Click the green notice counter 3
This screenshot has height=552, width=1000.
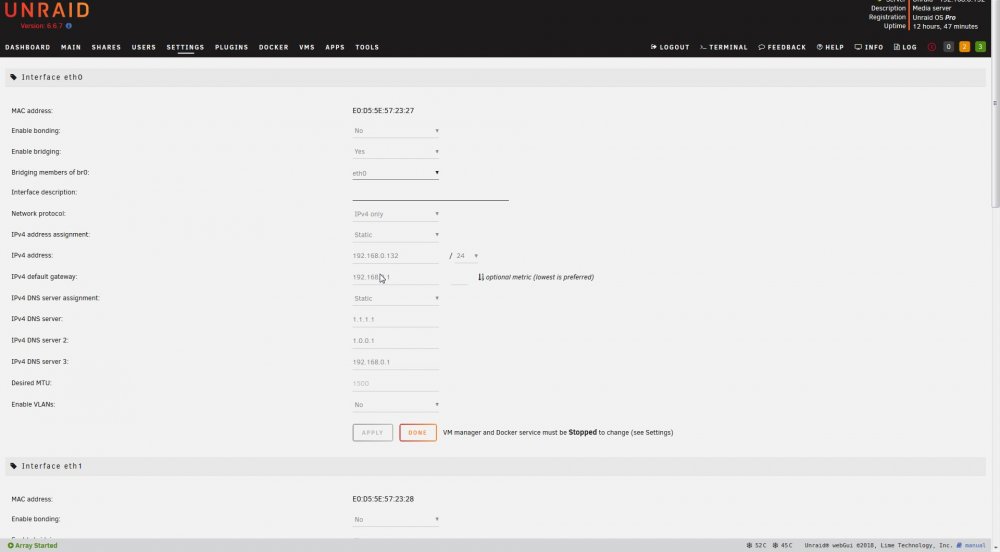[980, 47]
